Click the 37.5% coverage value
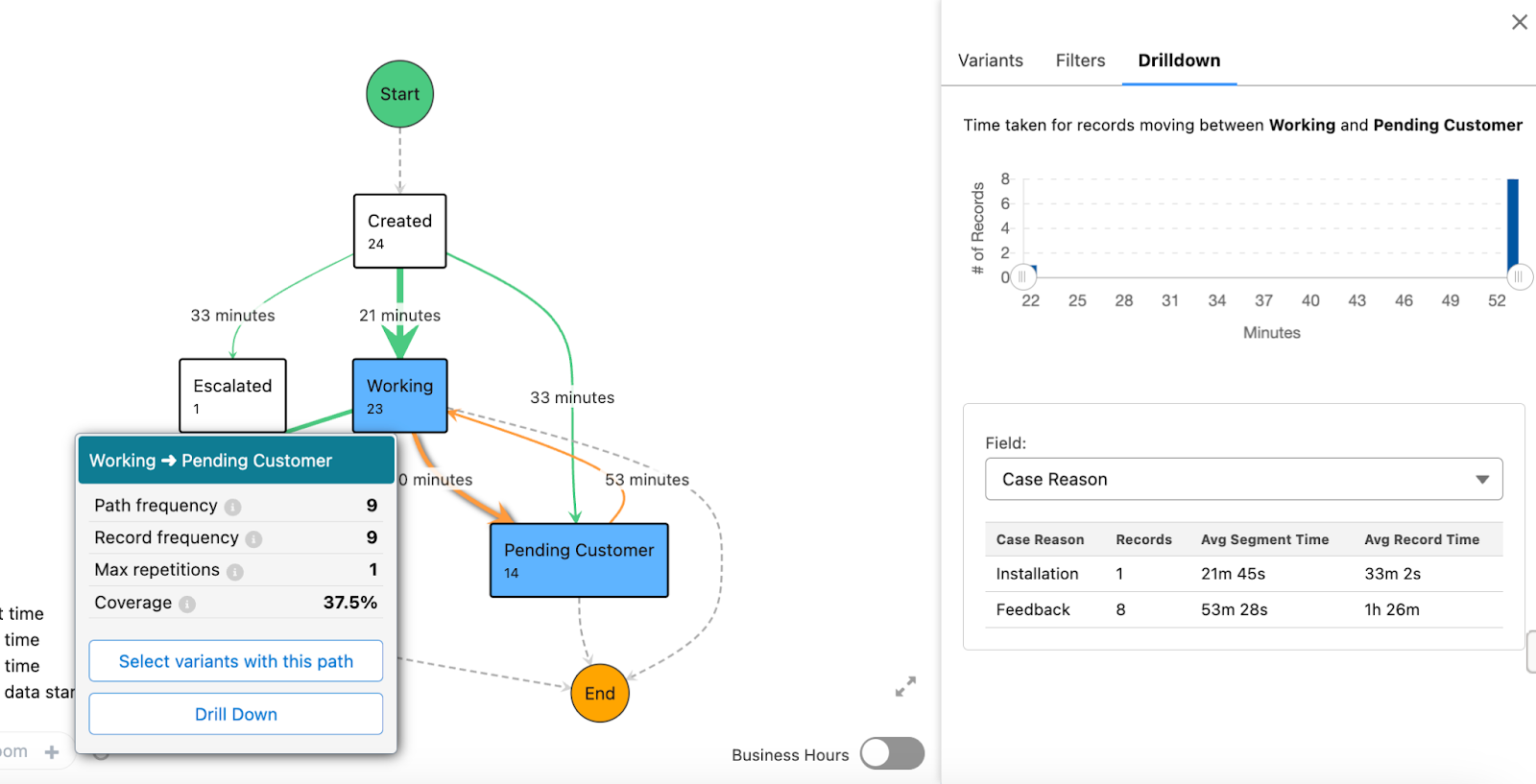Screen dimensions: 1536x784 (350, 603)
